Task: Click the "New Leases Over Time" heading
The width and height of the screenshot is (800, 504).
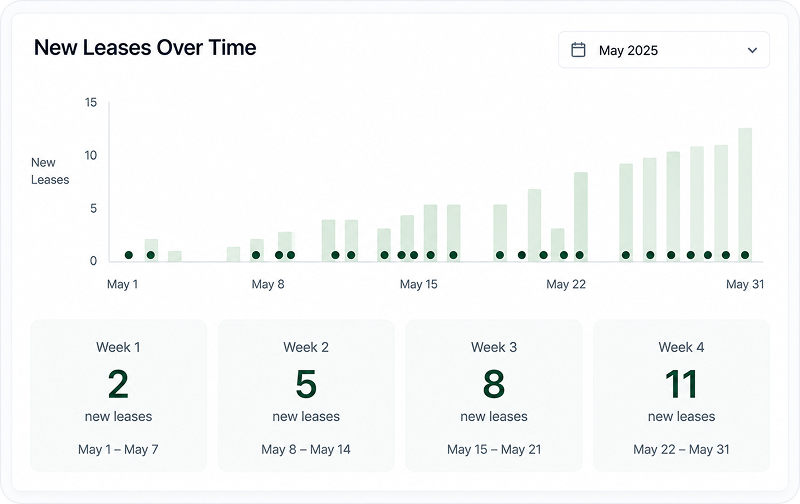Action: (x=145, y=47)
